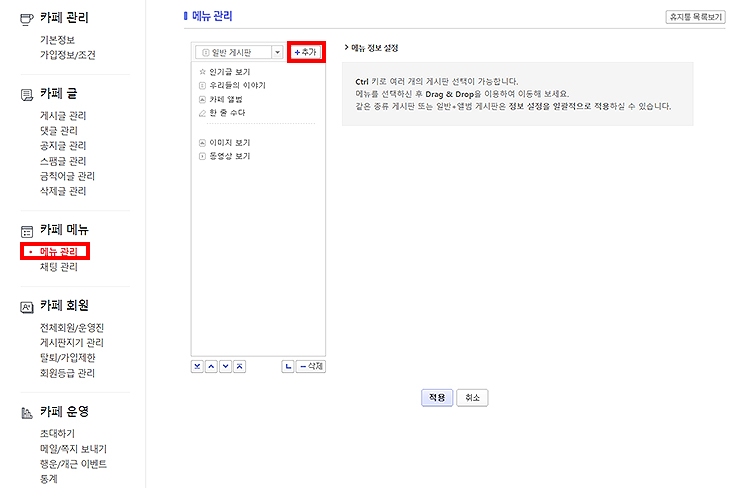Open 공지글 관리 in the sidebar
Image resolution: width=740 pixels, height=488 pixels.
tap(63, 146)
